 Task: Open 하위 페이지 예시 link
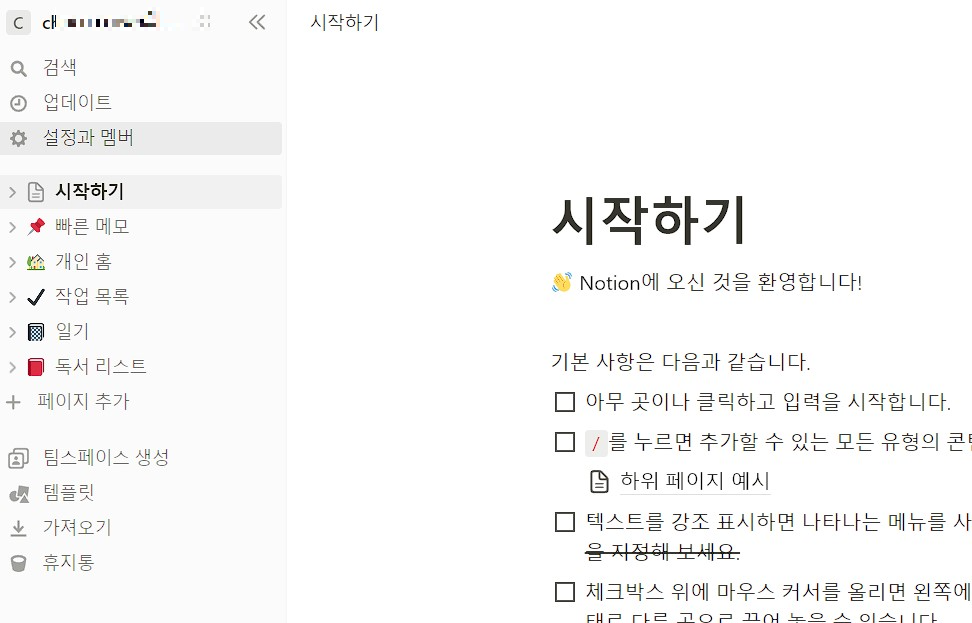point(695,481)
